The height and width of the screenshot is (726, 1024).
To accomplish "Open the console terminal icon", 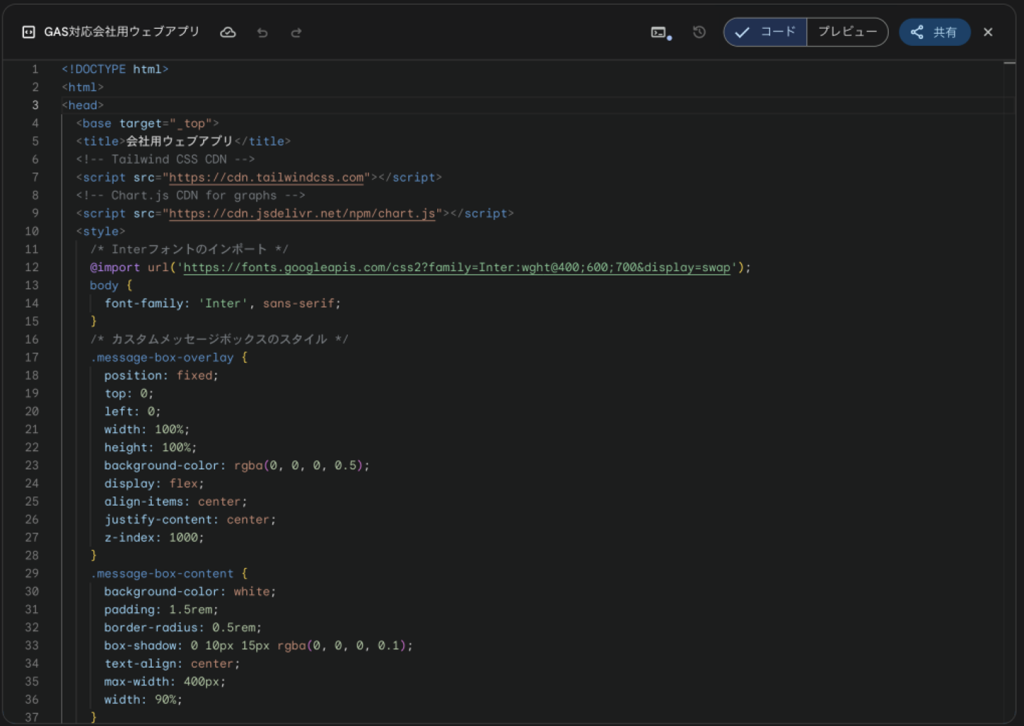I will click(659, 32).
